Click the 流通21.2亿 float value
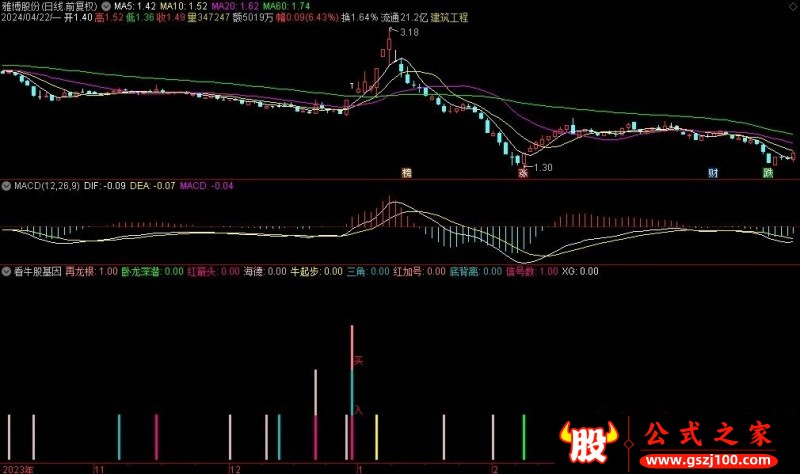The height and width of the screenshot is (474, 800). 404,17
